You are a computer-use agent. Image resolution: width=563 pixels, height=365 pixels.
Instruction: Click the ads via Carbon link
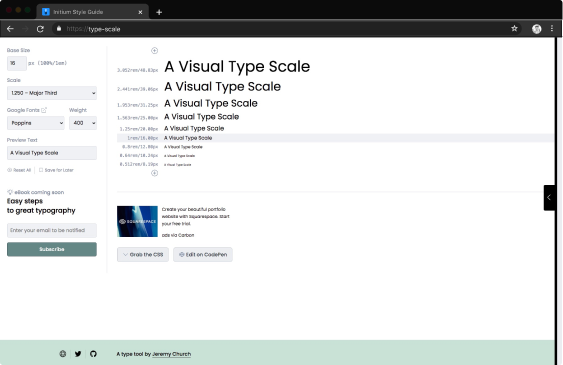pyautogui.click(x=178, y=235)
